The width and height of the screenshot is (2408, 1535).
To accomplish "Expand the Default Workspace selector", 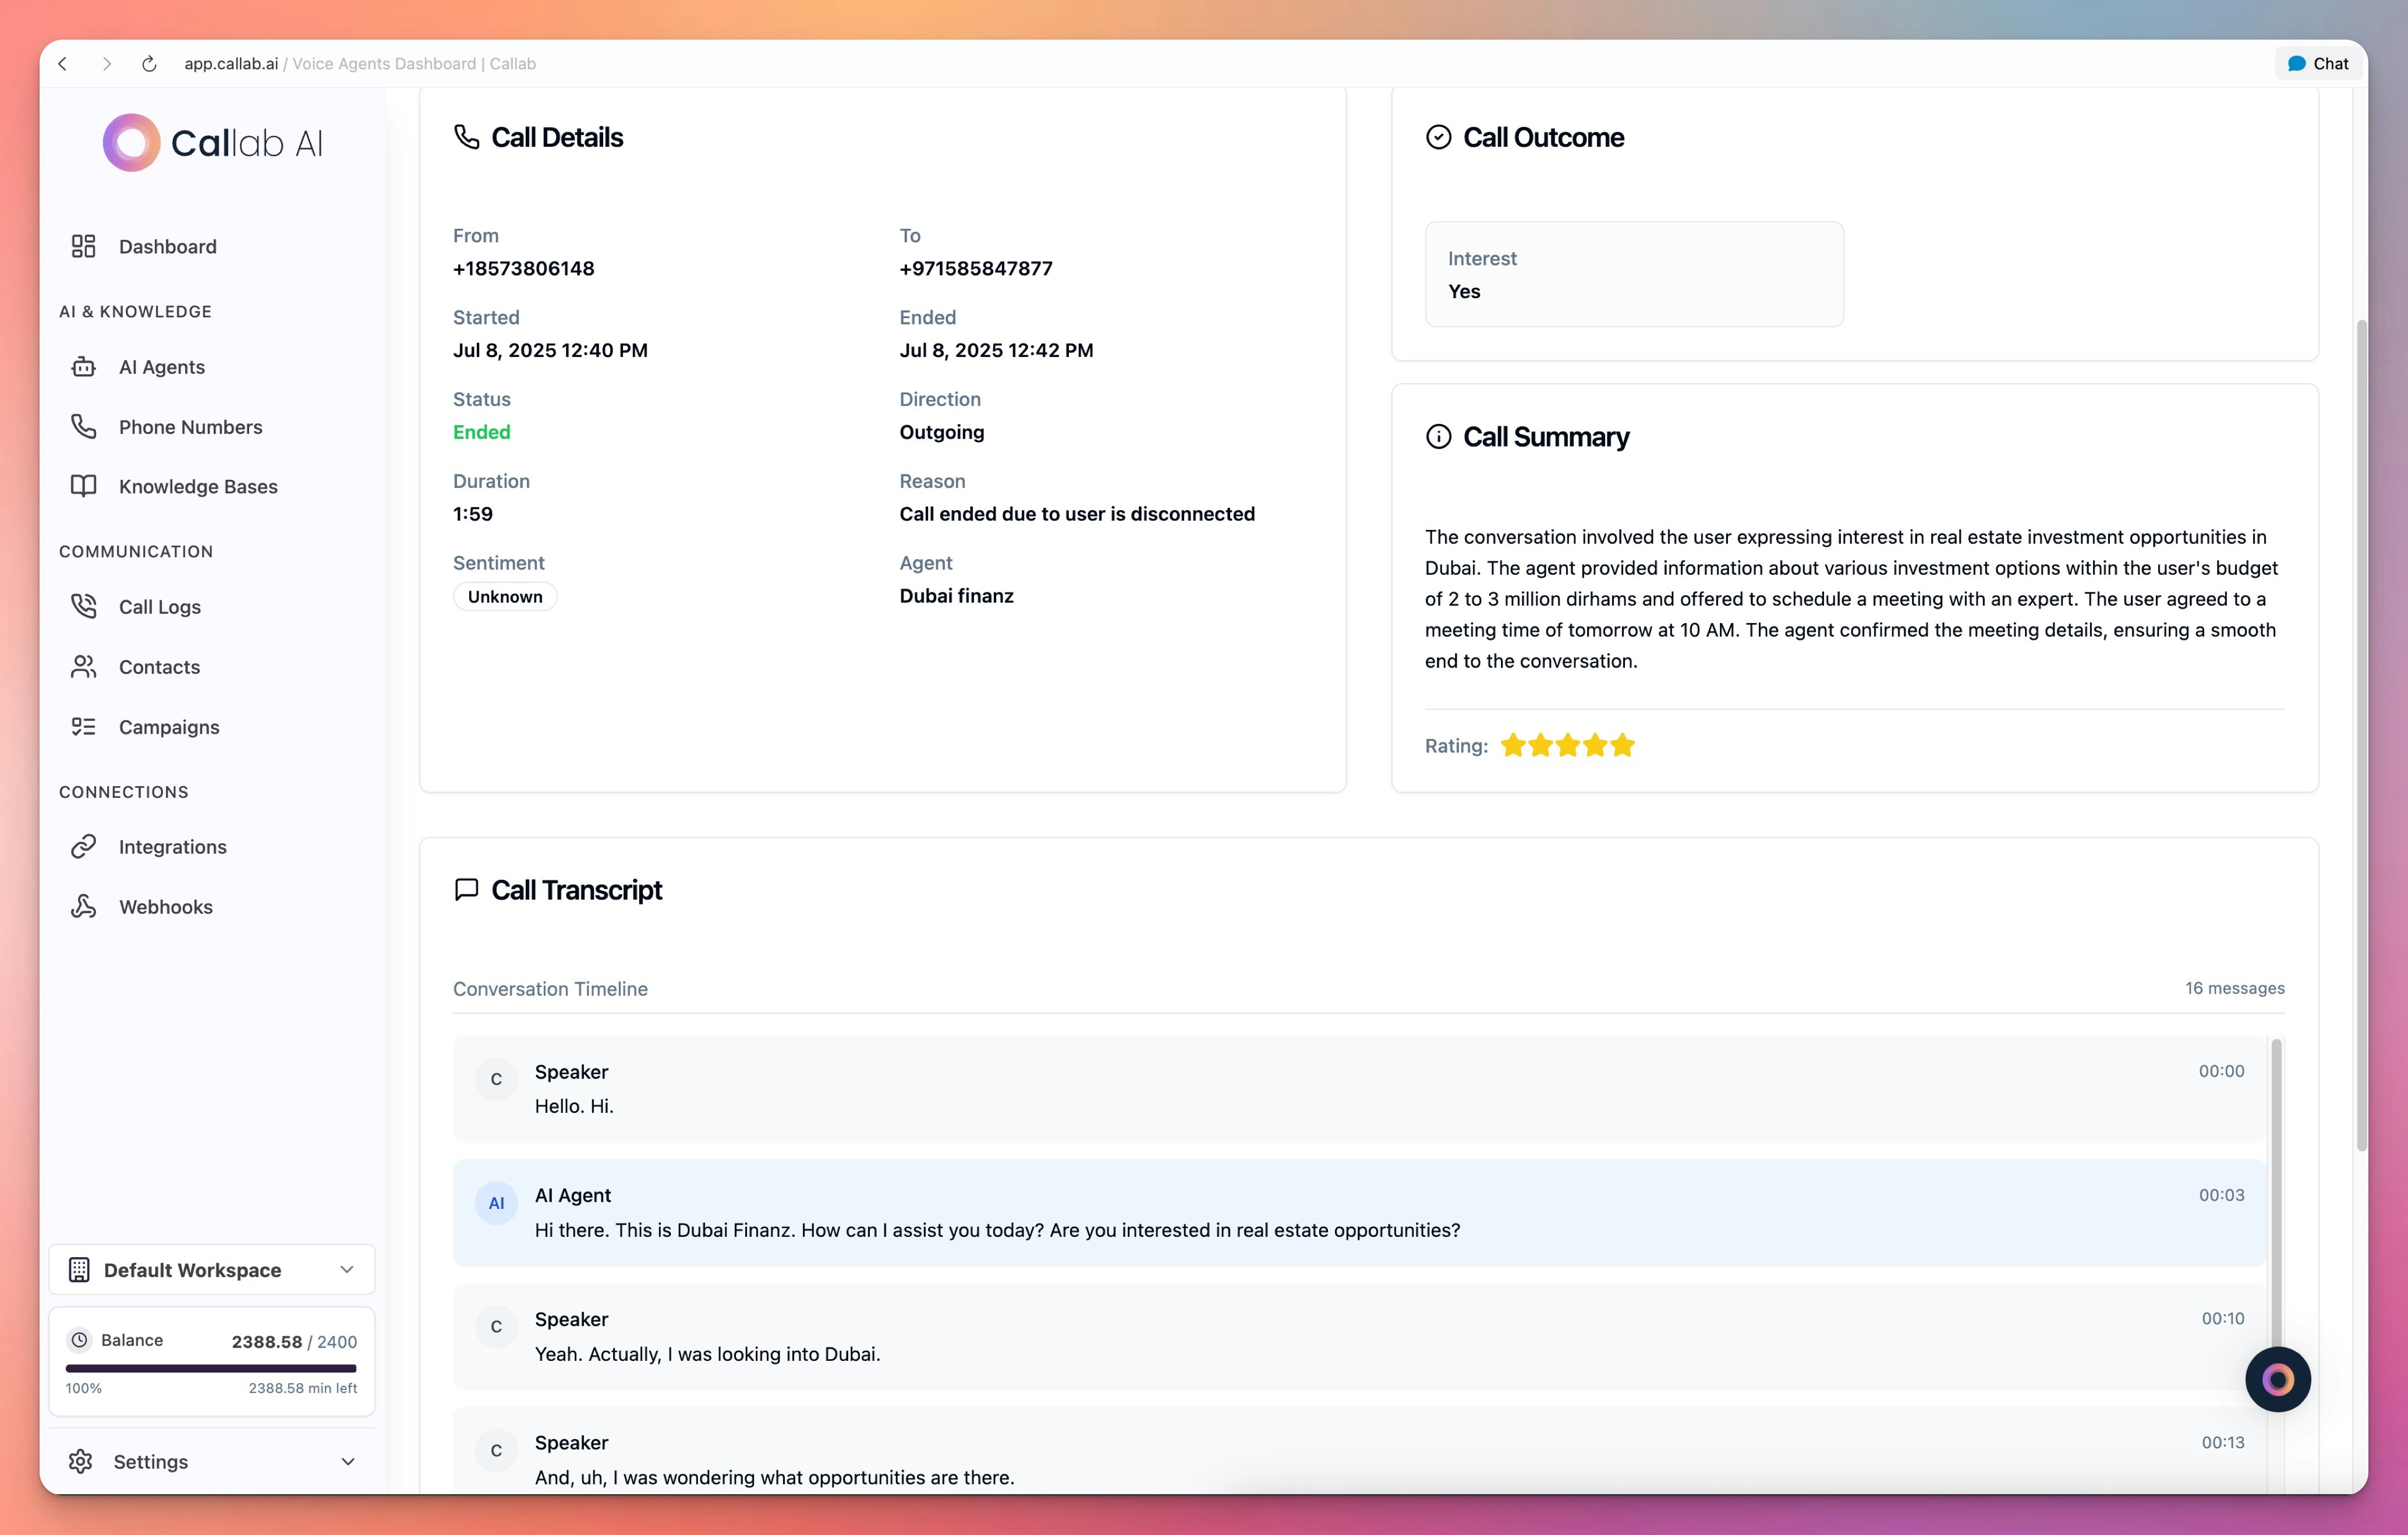I will click(212, 1270).
